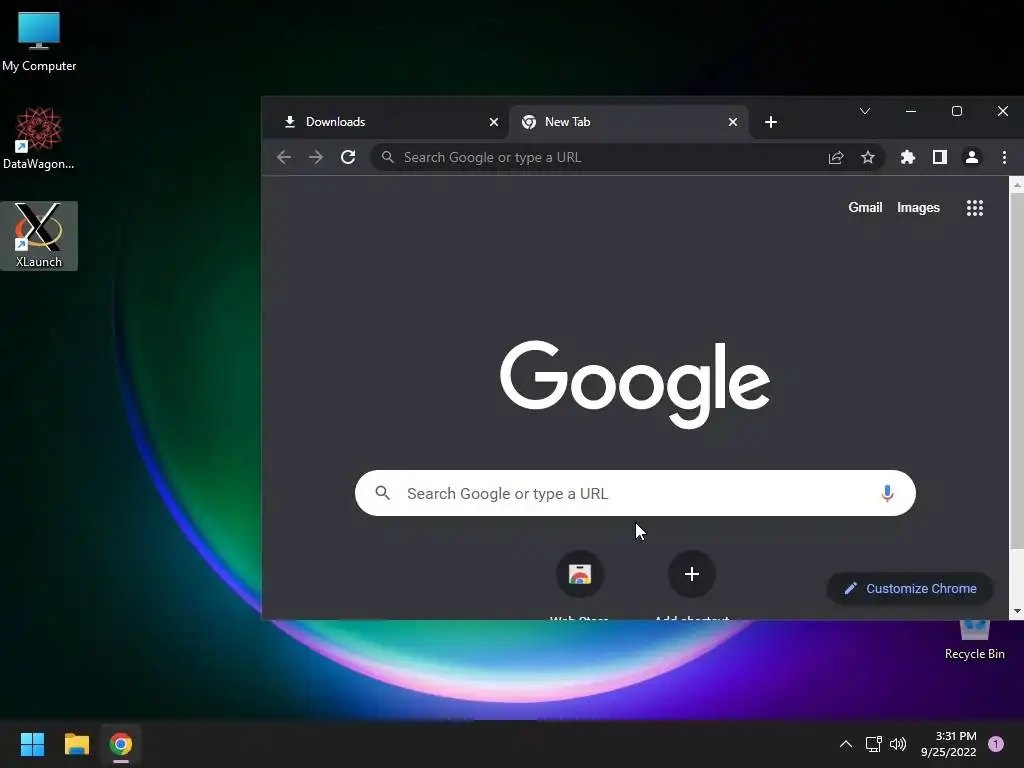Viewport: 1024px width, 768px height.
Task: Open the taskbar clock and date
Action: tap(949, 744)
